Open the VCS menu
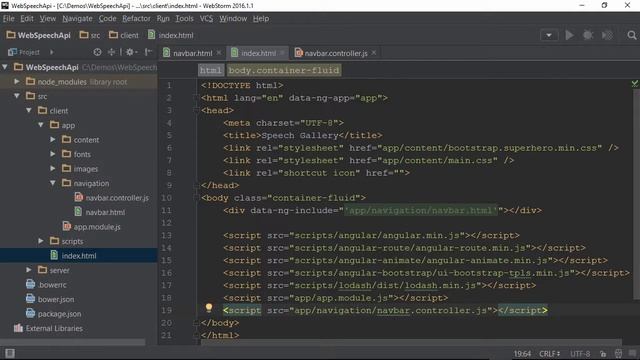640x360 pixels. pos(206,19)
